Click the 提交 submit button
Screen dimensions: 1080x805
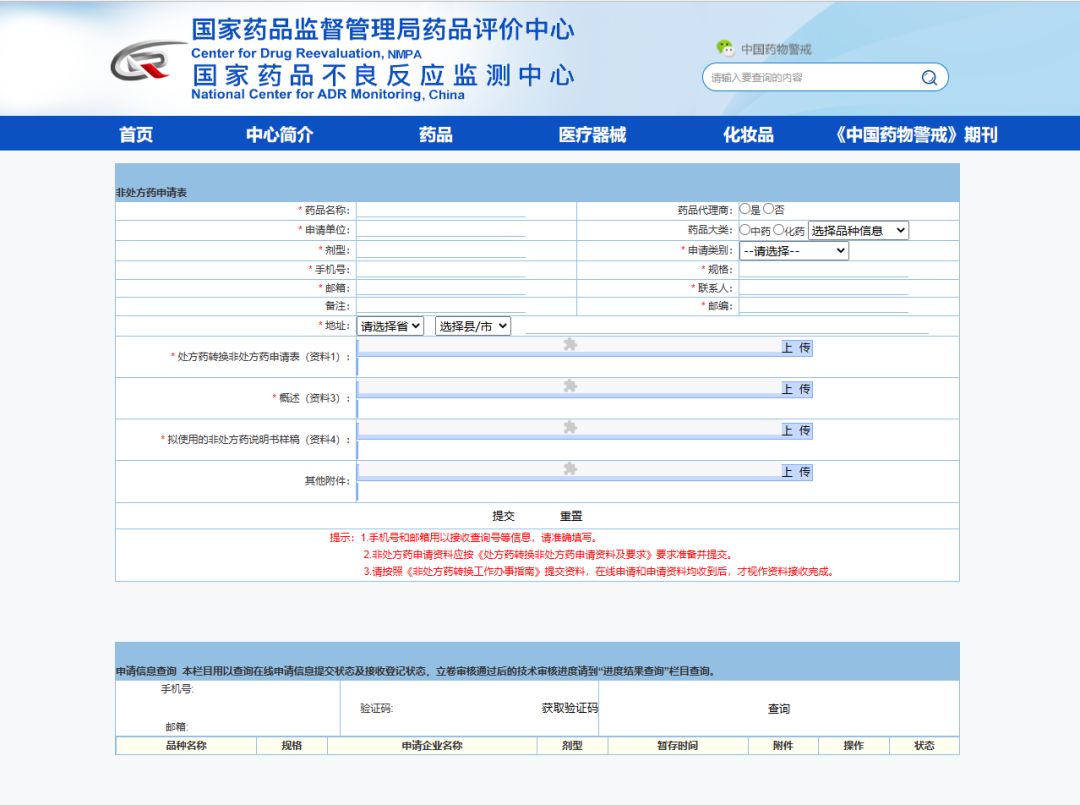point(505,515)
